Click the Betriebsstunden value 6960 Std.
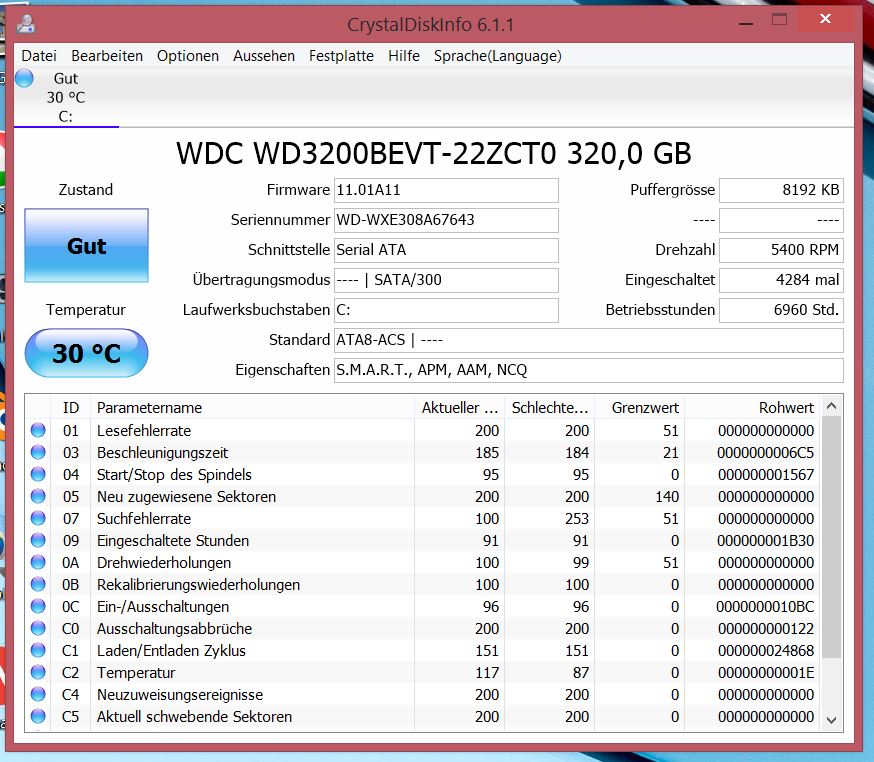The width and height of the screenshot is (874, 762). coord(781,310)
